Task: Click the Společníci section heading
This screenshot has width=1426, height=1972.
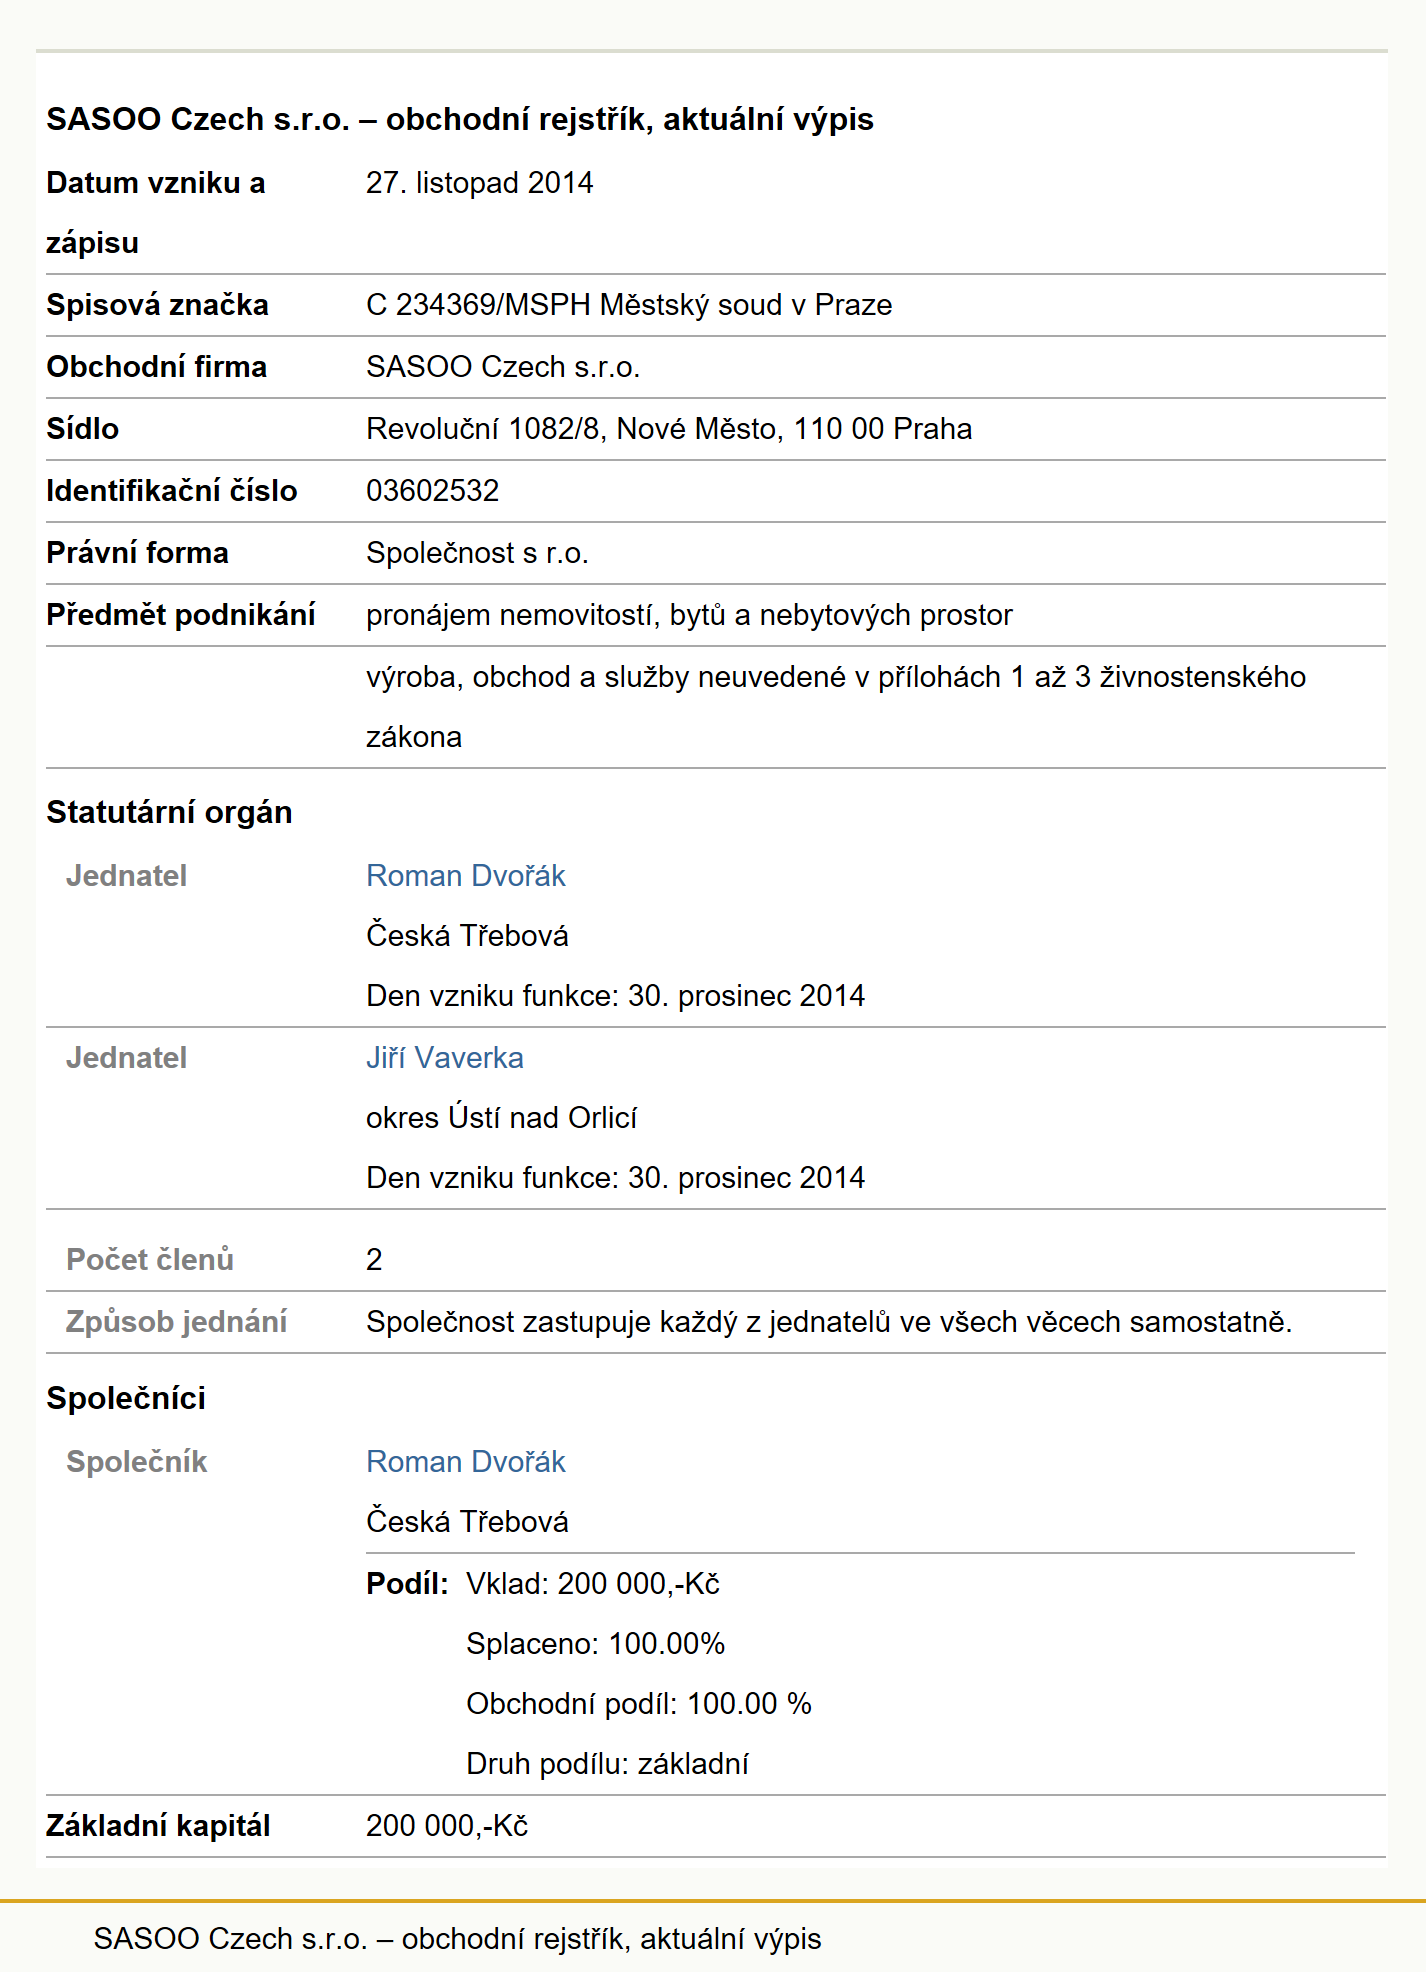Action: 126,1398
